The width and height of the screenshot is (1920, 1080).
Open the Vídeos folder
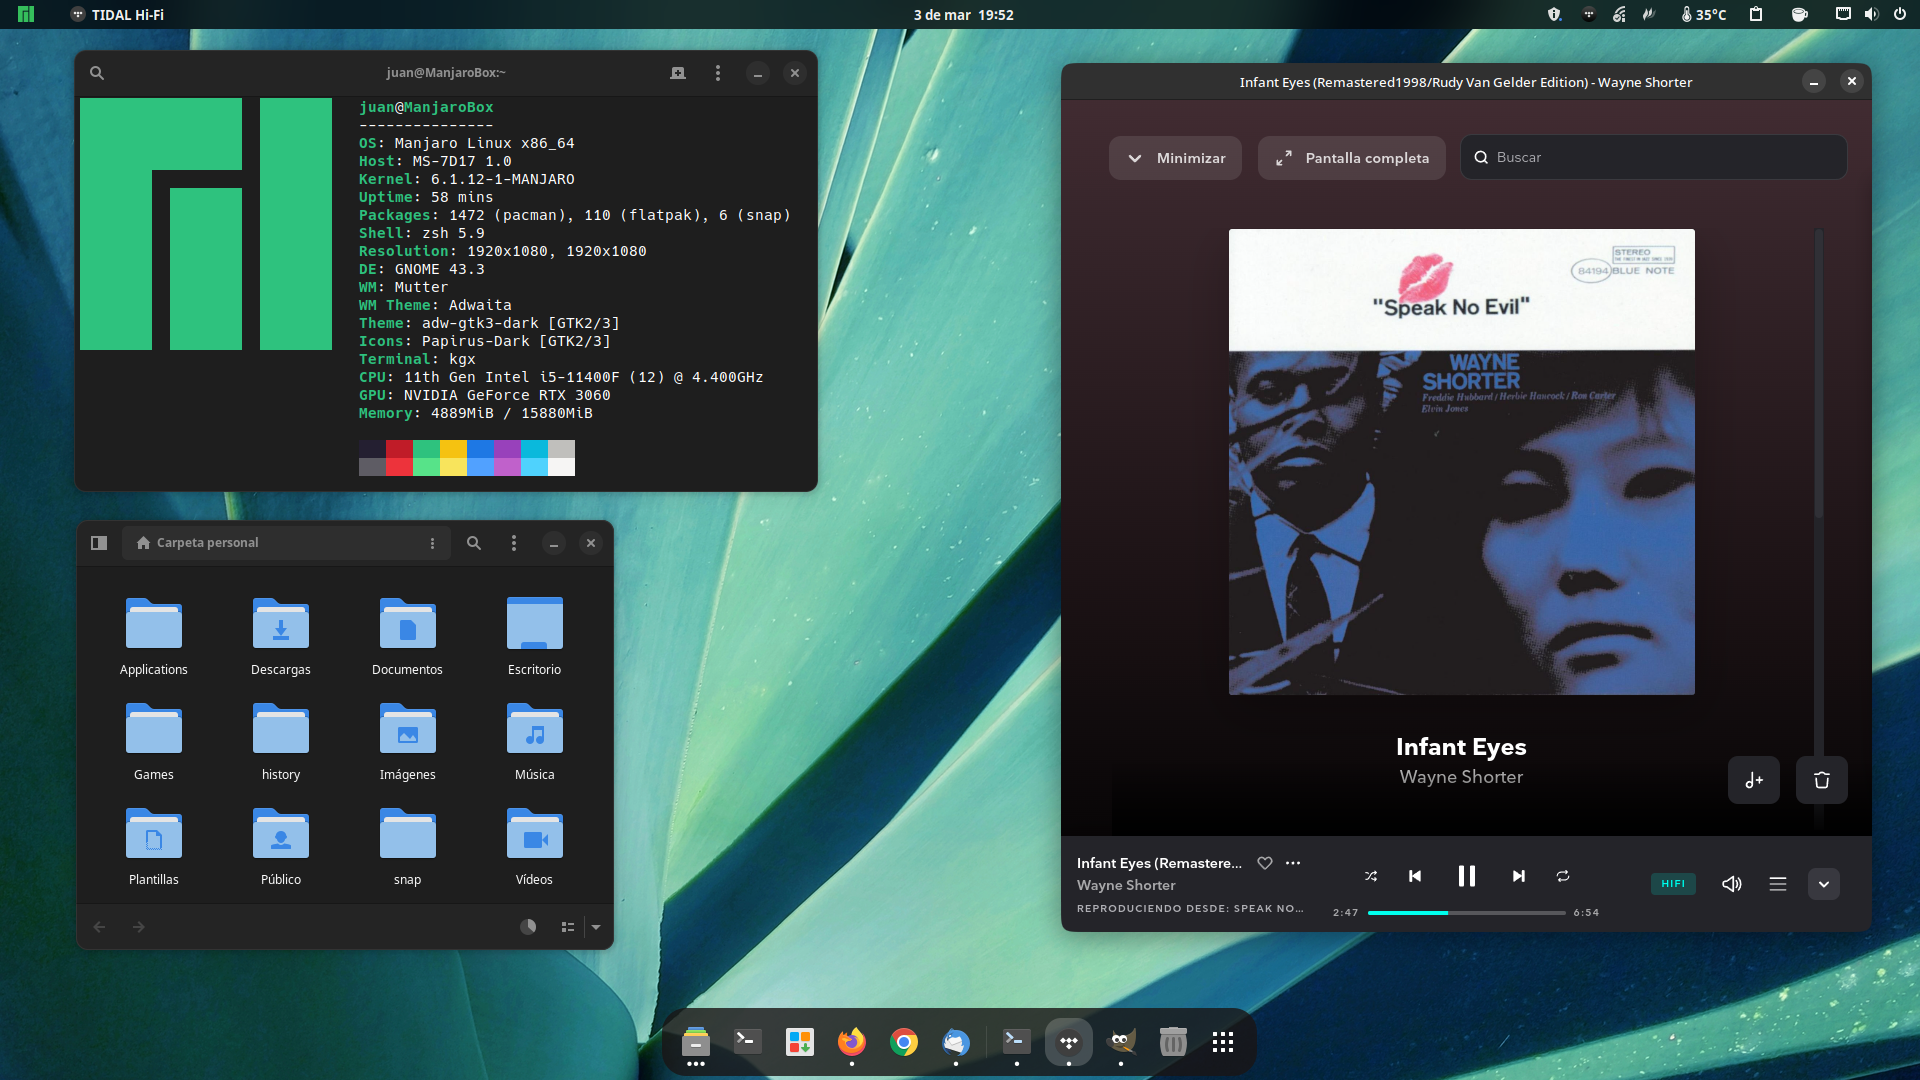pyautogui.click(x=535, y=846)
